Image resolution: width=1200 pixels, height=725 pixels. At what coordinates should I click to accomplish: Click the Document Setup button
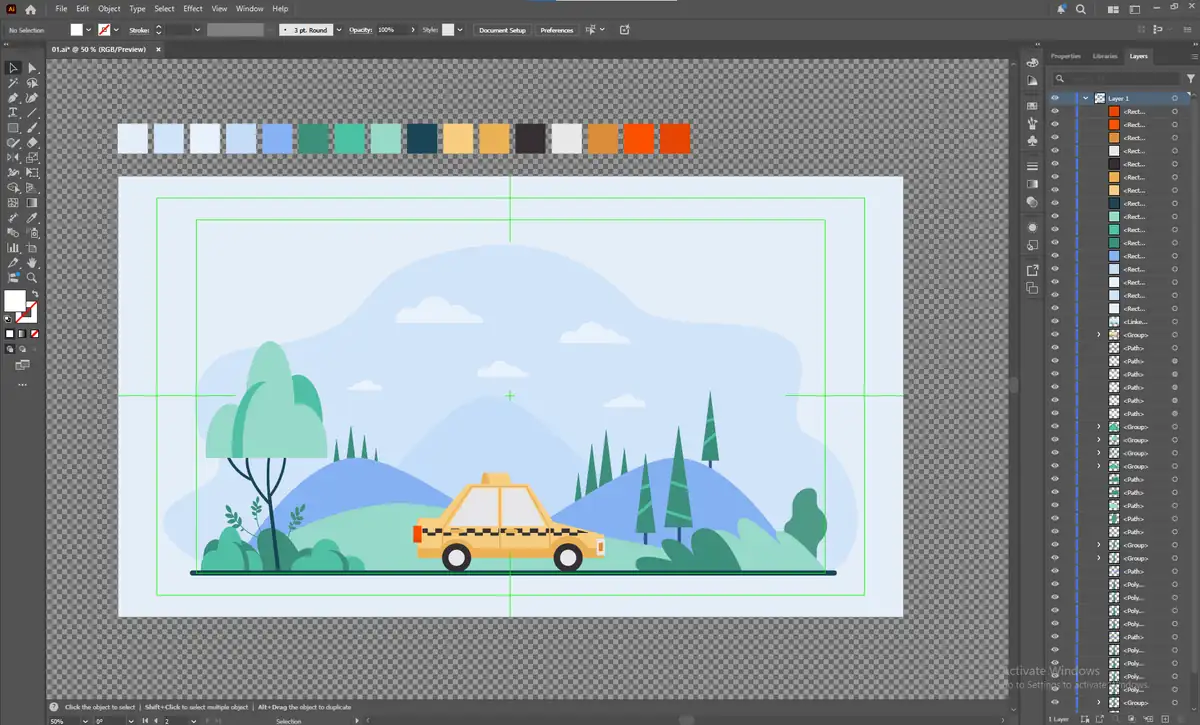[x=502, y=30]
